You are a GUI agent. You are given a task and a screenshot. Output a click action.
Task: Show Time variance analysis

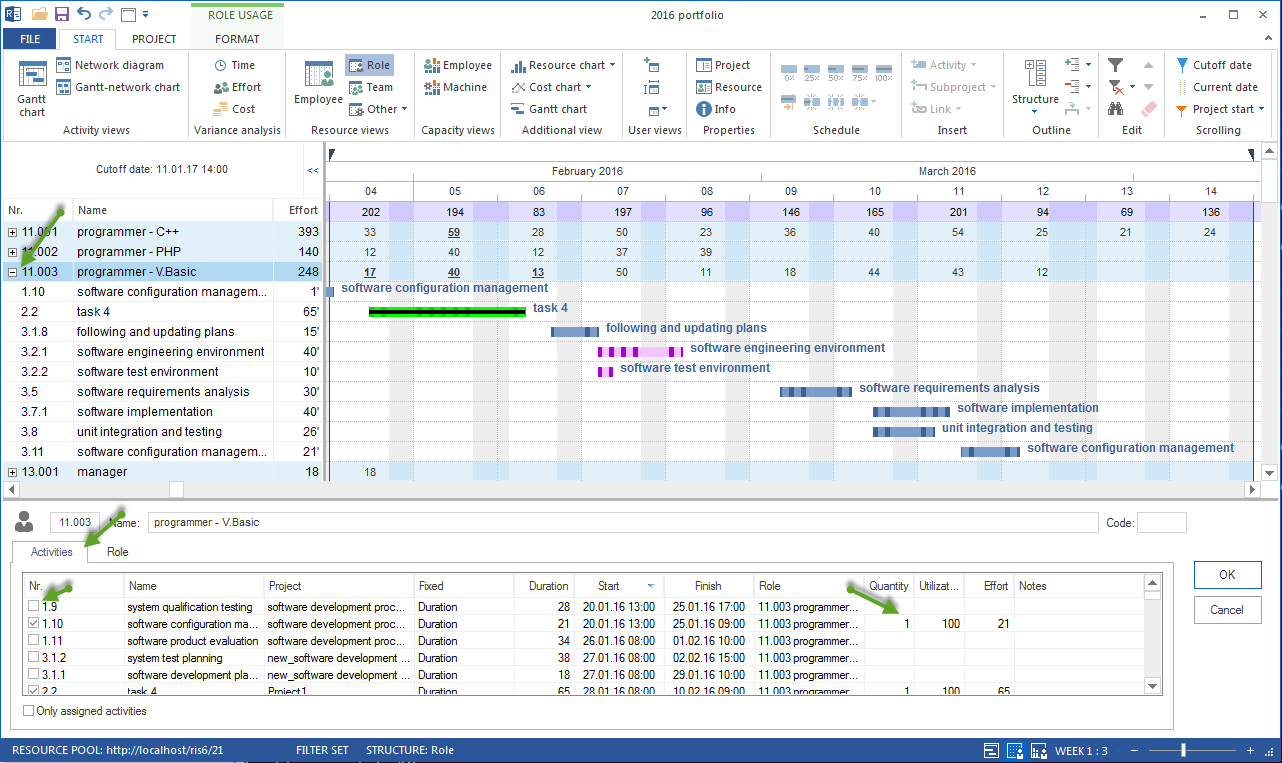[235, 65]
